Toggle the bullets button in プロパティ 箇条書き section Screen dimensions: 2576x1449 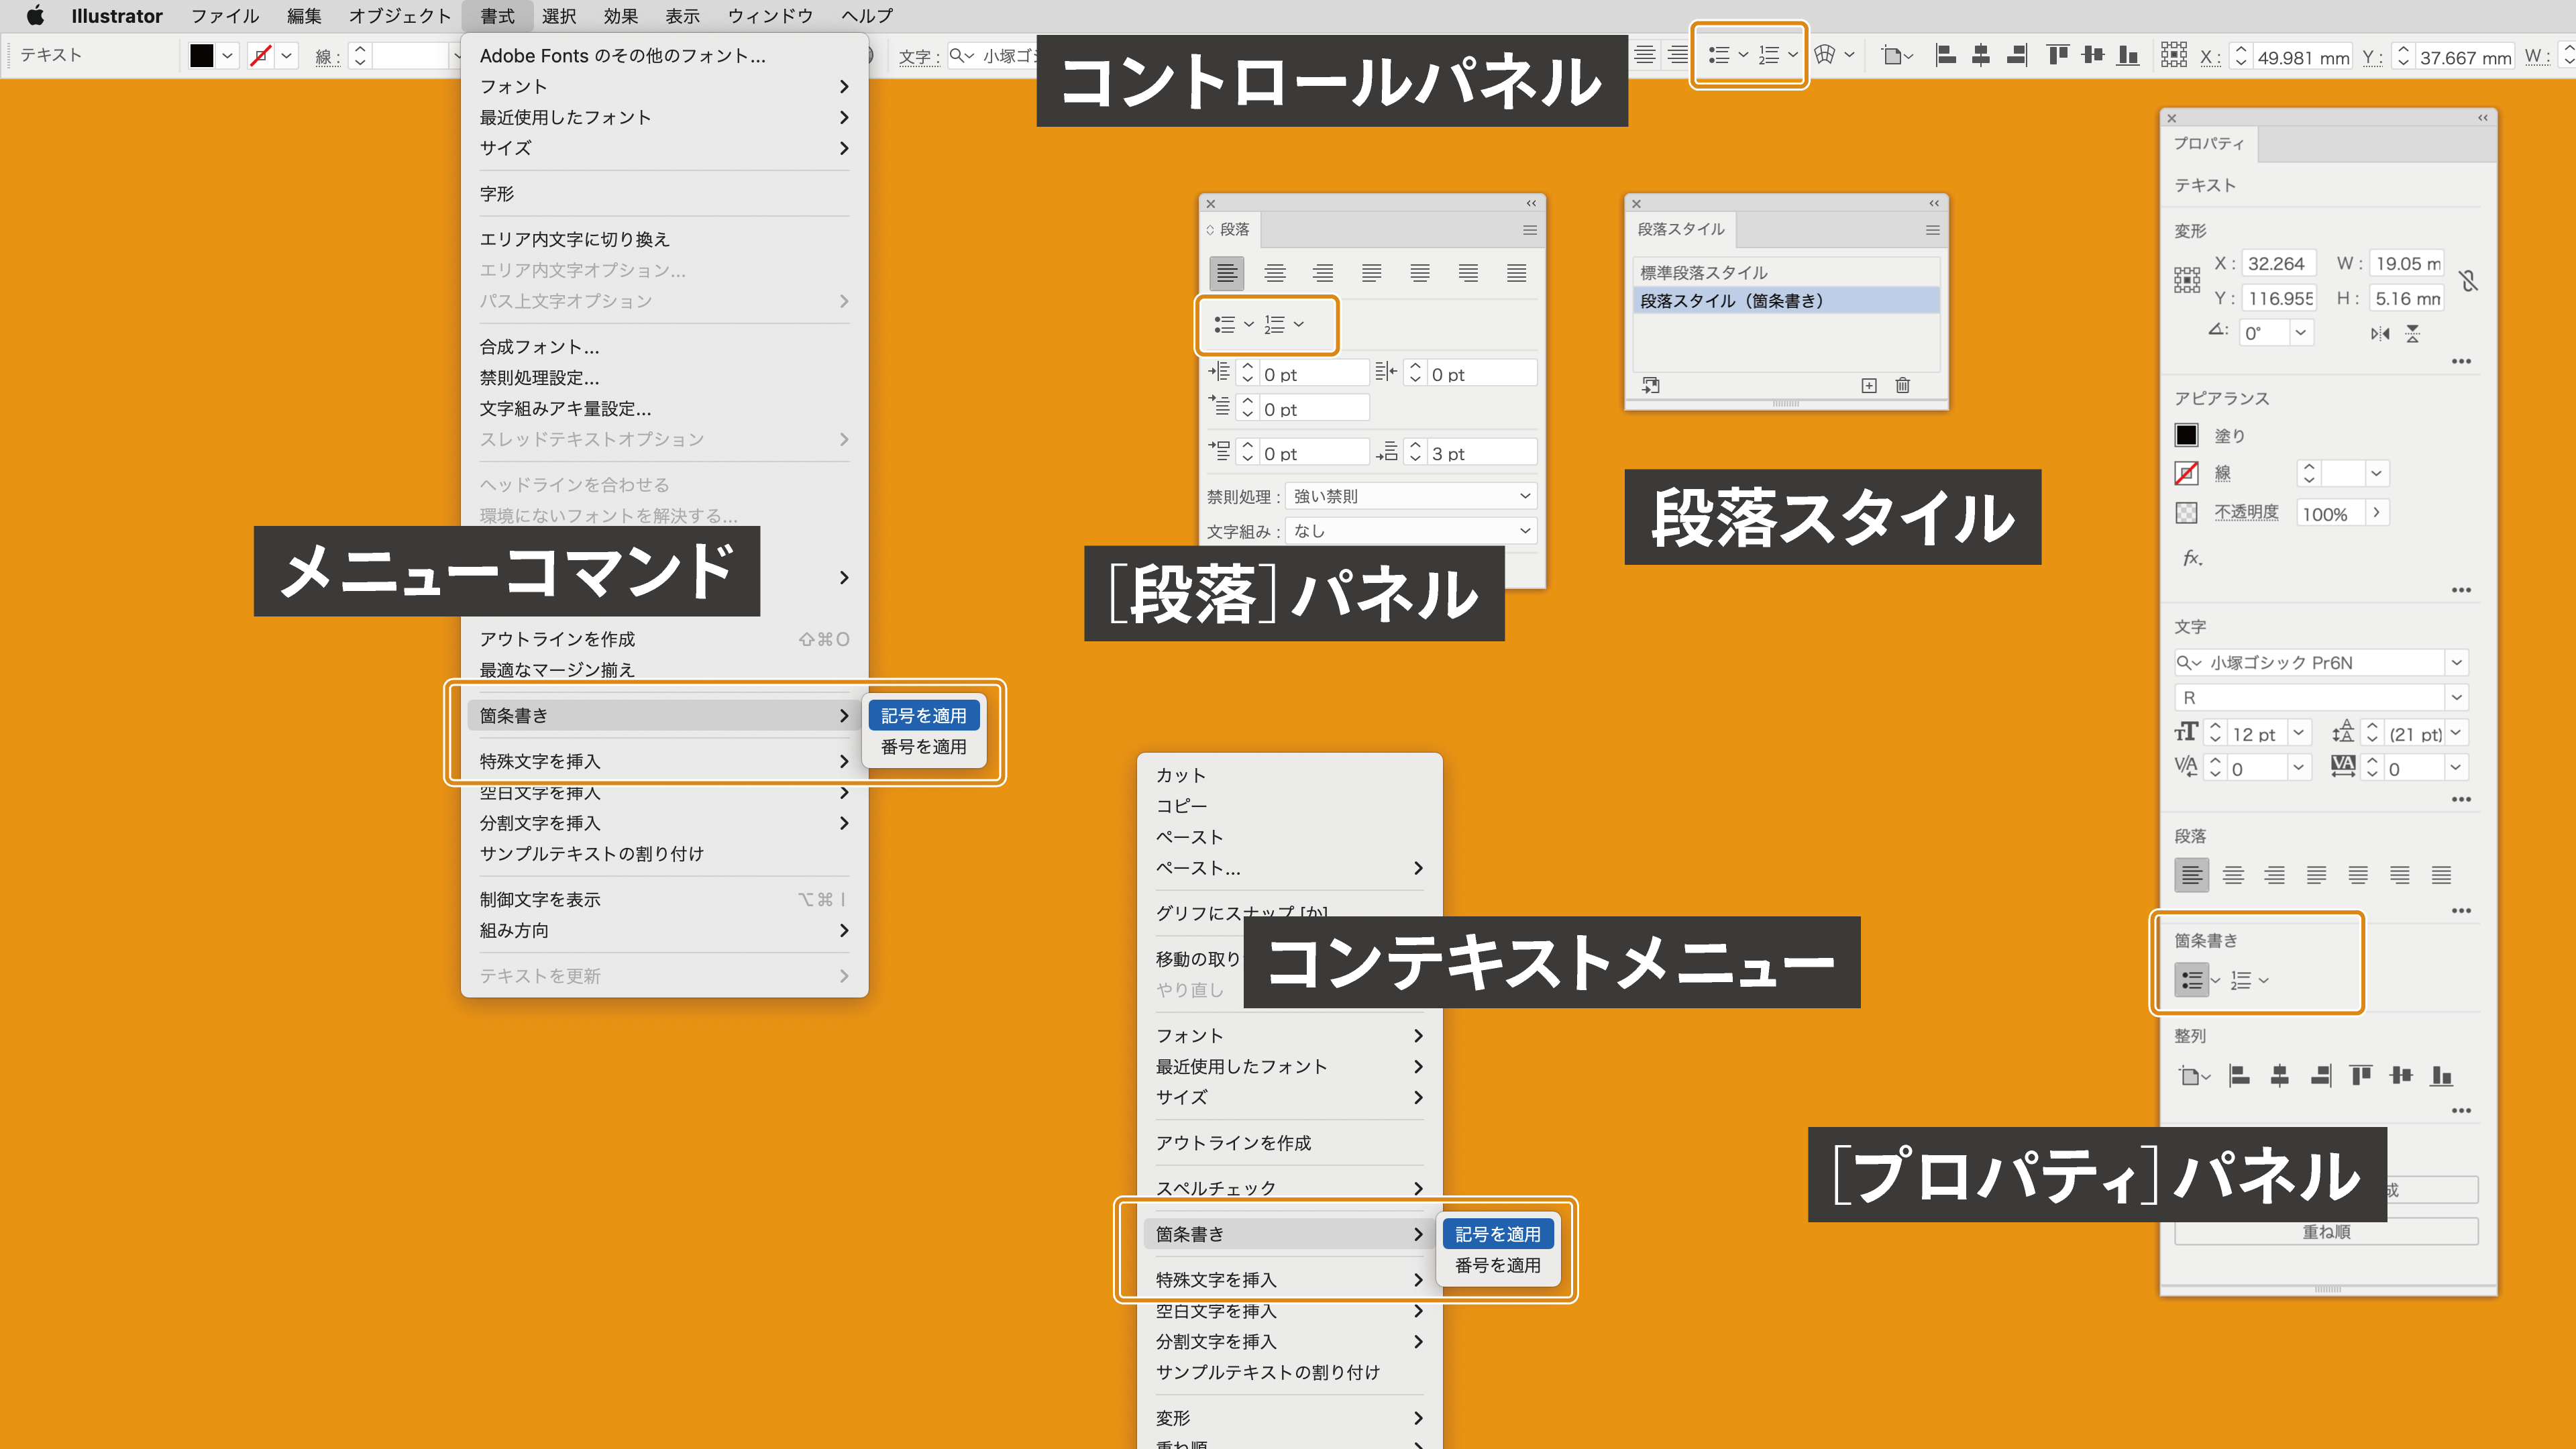pos(2192,980)
